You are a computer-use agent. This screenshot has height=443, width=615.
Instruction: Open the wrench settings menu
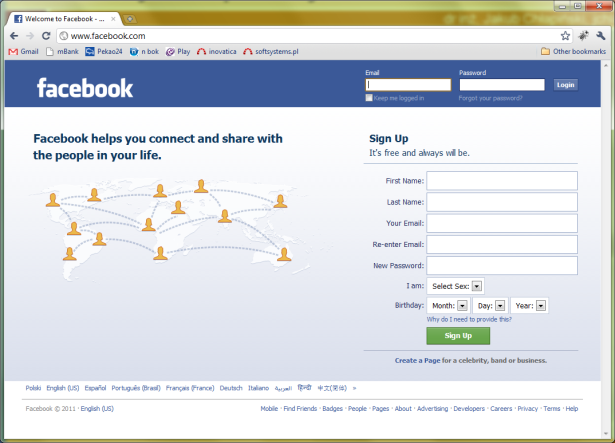(x=600, y=36)
